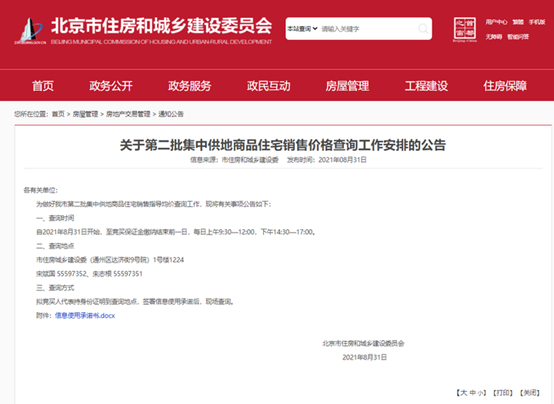Click the contact line with 55597352
554x404 pixels.
pyautogui.click(x=89, y=274)
